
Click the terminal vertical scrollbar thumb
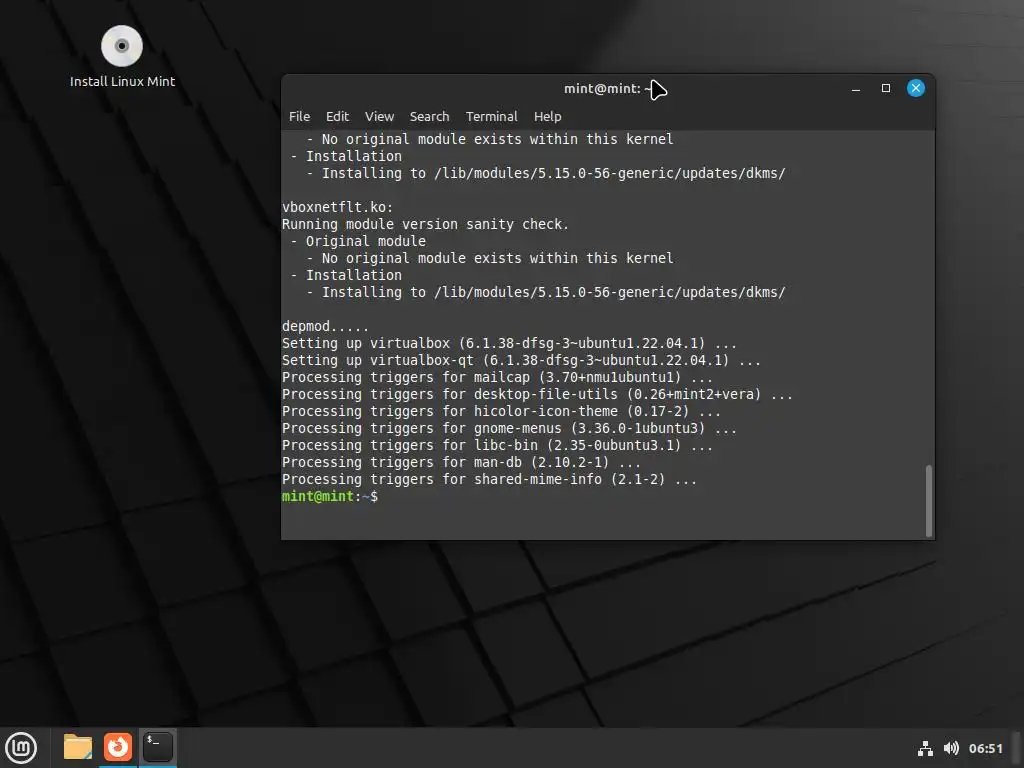(928, 500)
